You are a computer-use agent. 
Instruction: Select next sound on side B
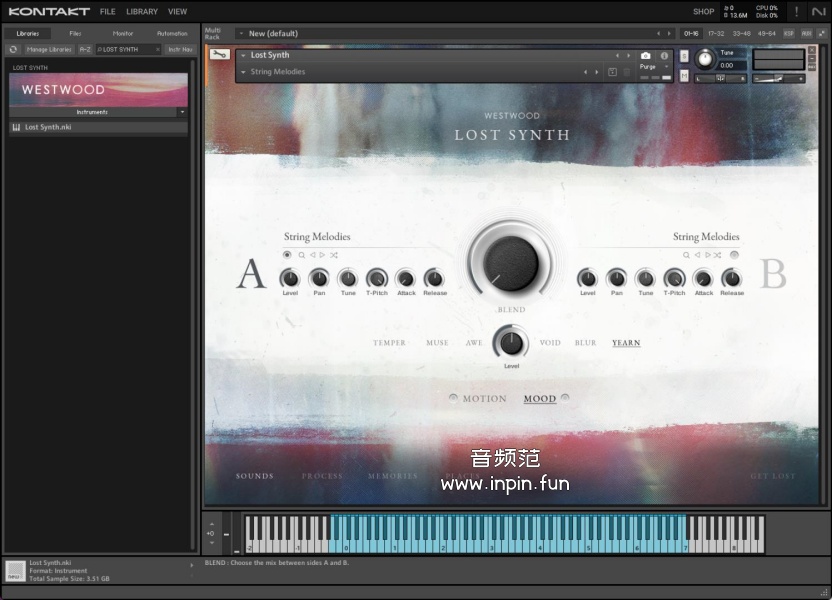(x=707, y=255)
